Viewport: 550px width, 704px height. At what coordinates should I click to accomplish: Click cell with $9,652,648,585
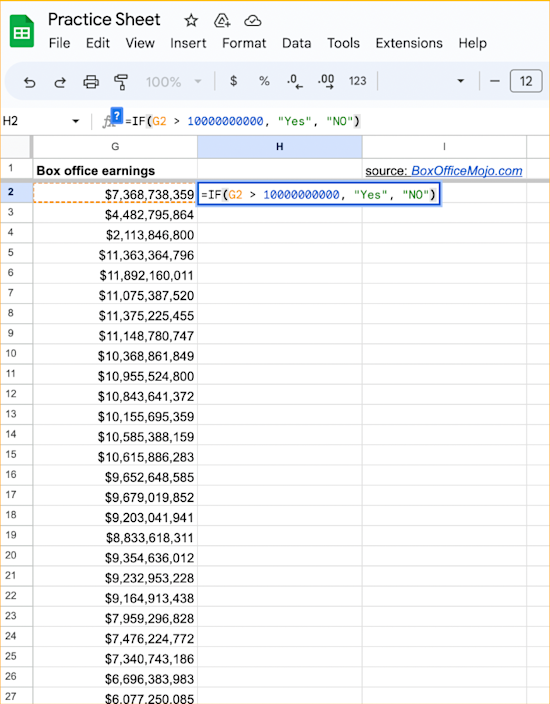coord(115,476)
